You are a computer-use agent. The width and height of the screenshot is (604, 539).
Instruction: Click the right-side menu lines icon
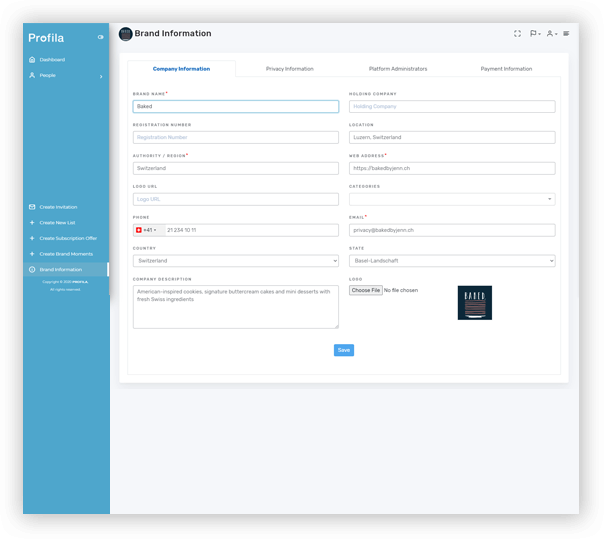566,33
